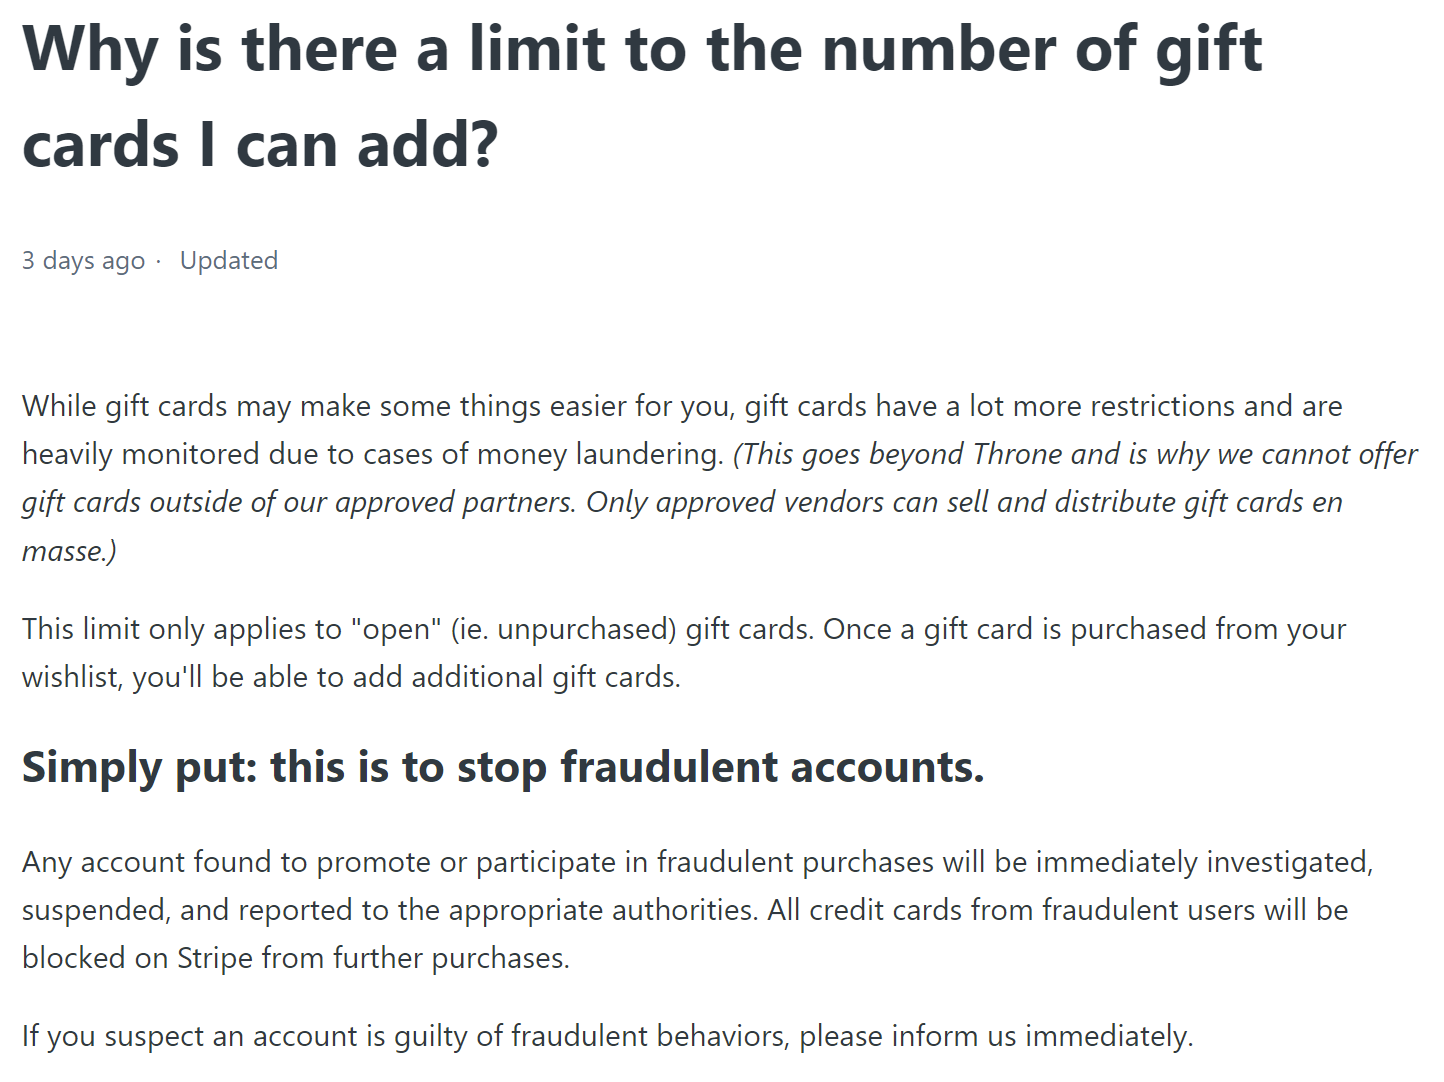This screenshot has width=1444, height=1082.
Task: Click the word "wishlist" in paragraph
Action: 72,677
